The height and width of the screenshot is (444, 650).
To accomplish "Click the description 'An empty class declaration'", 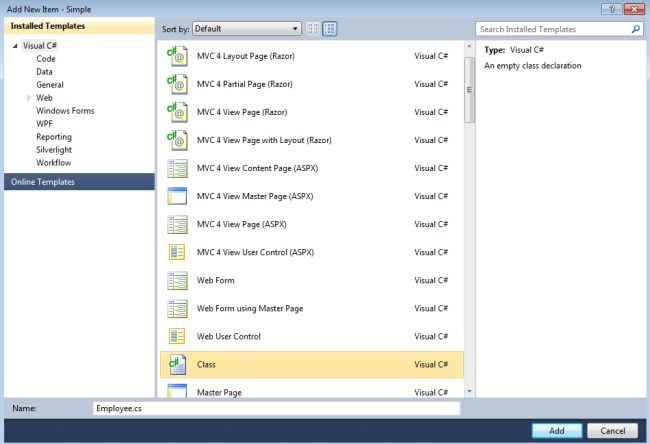I will 533,66.
